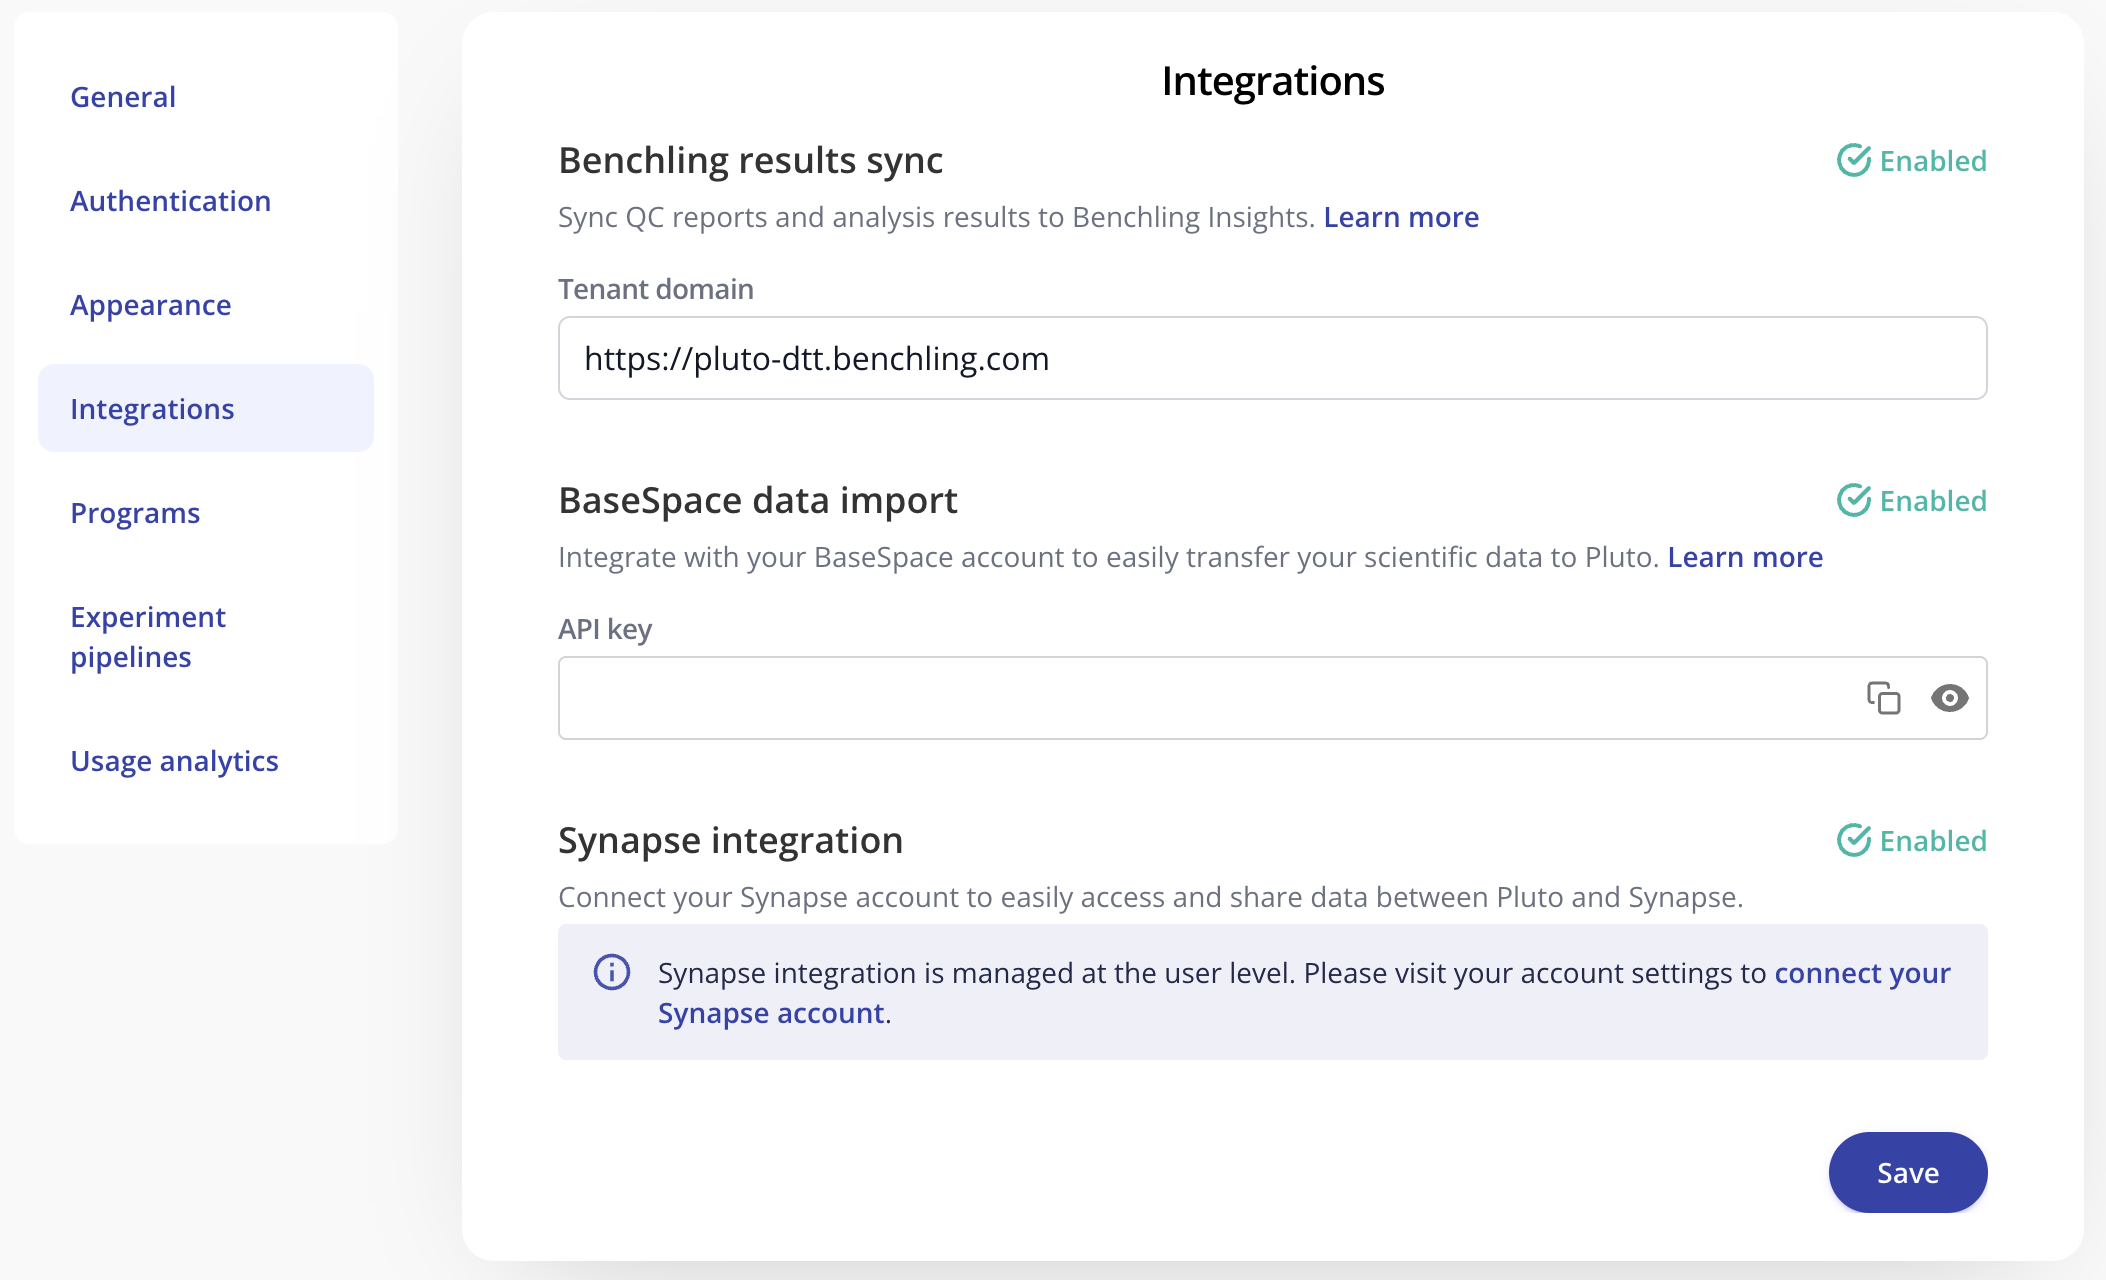
Task: Navigate to Programs section
Action: tap(135, 513)
